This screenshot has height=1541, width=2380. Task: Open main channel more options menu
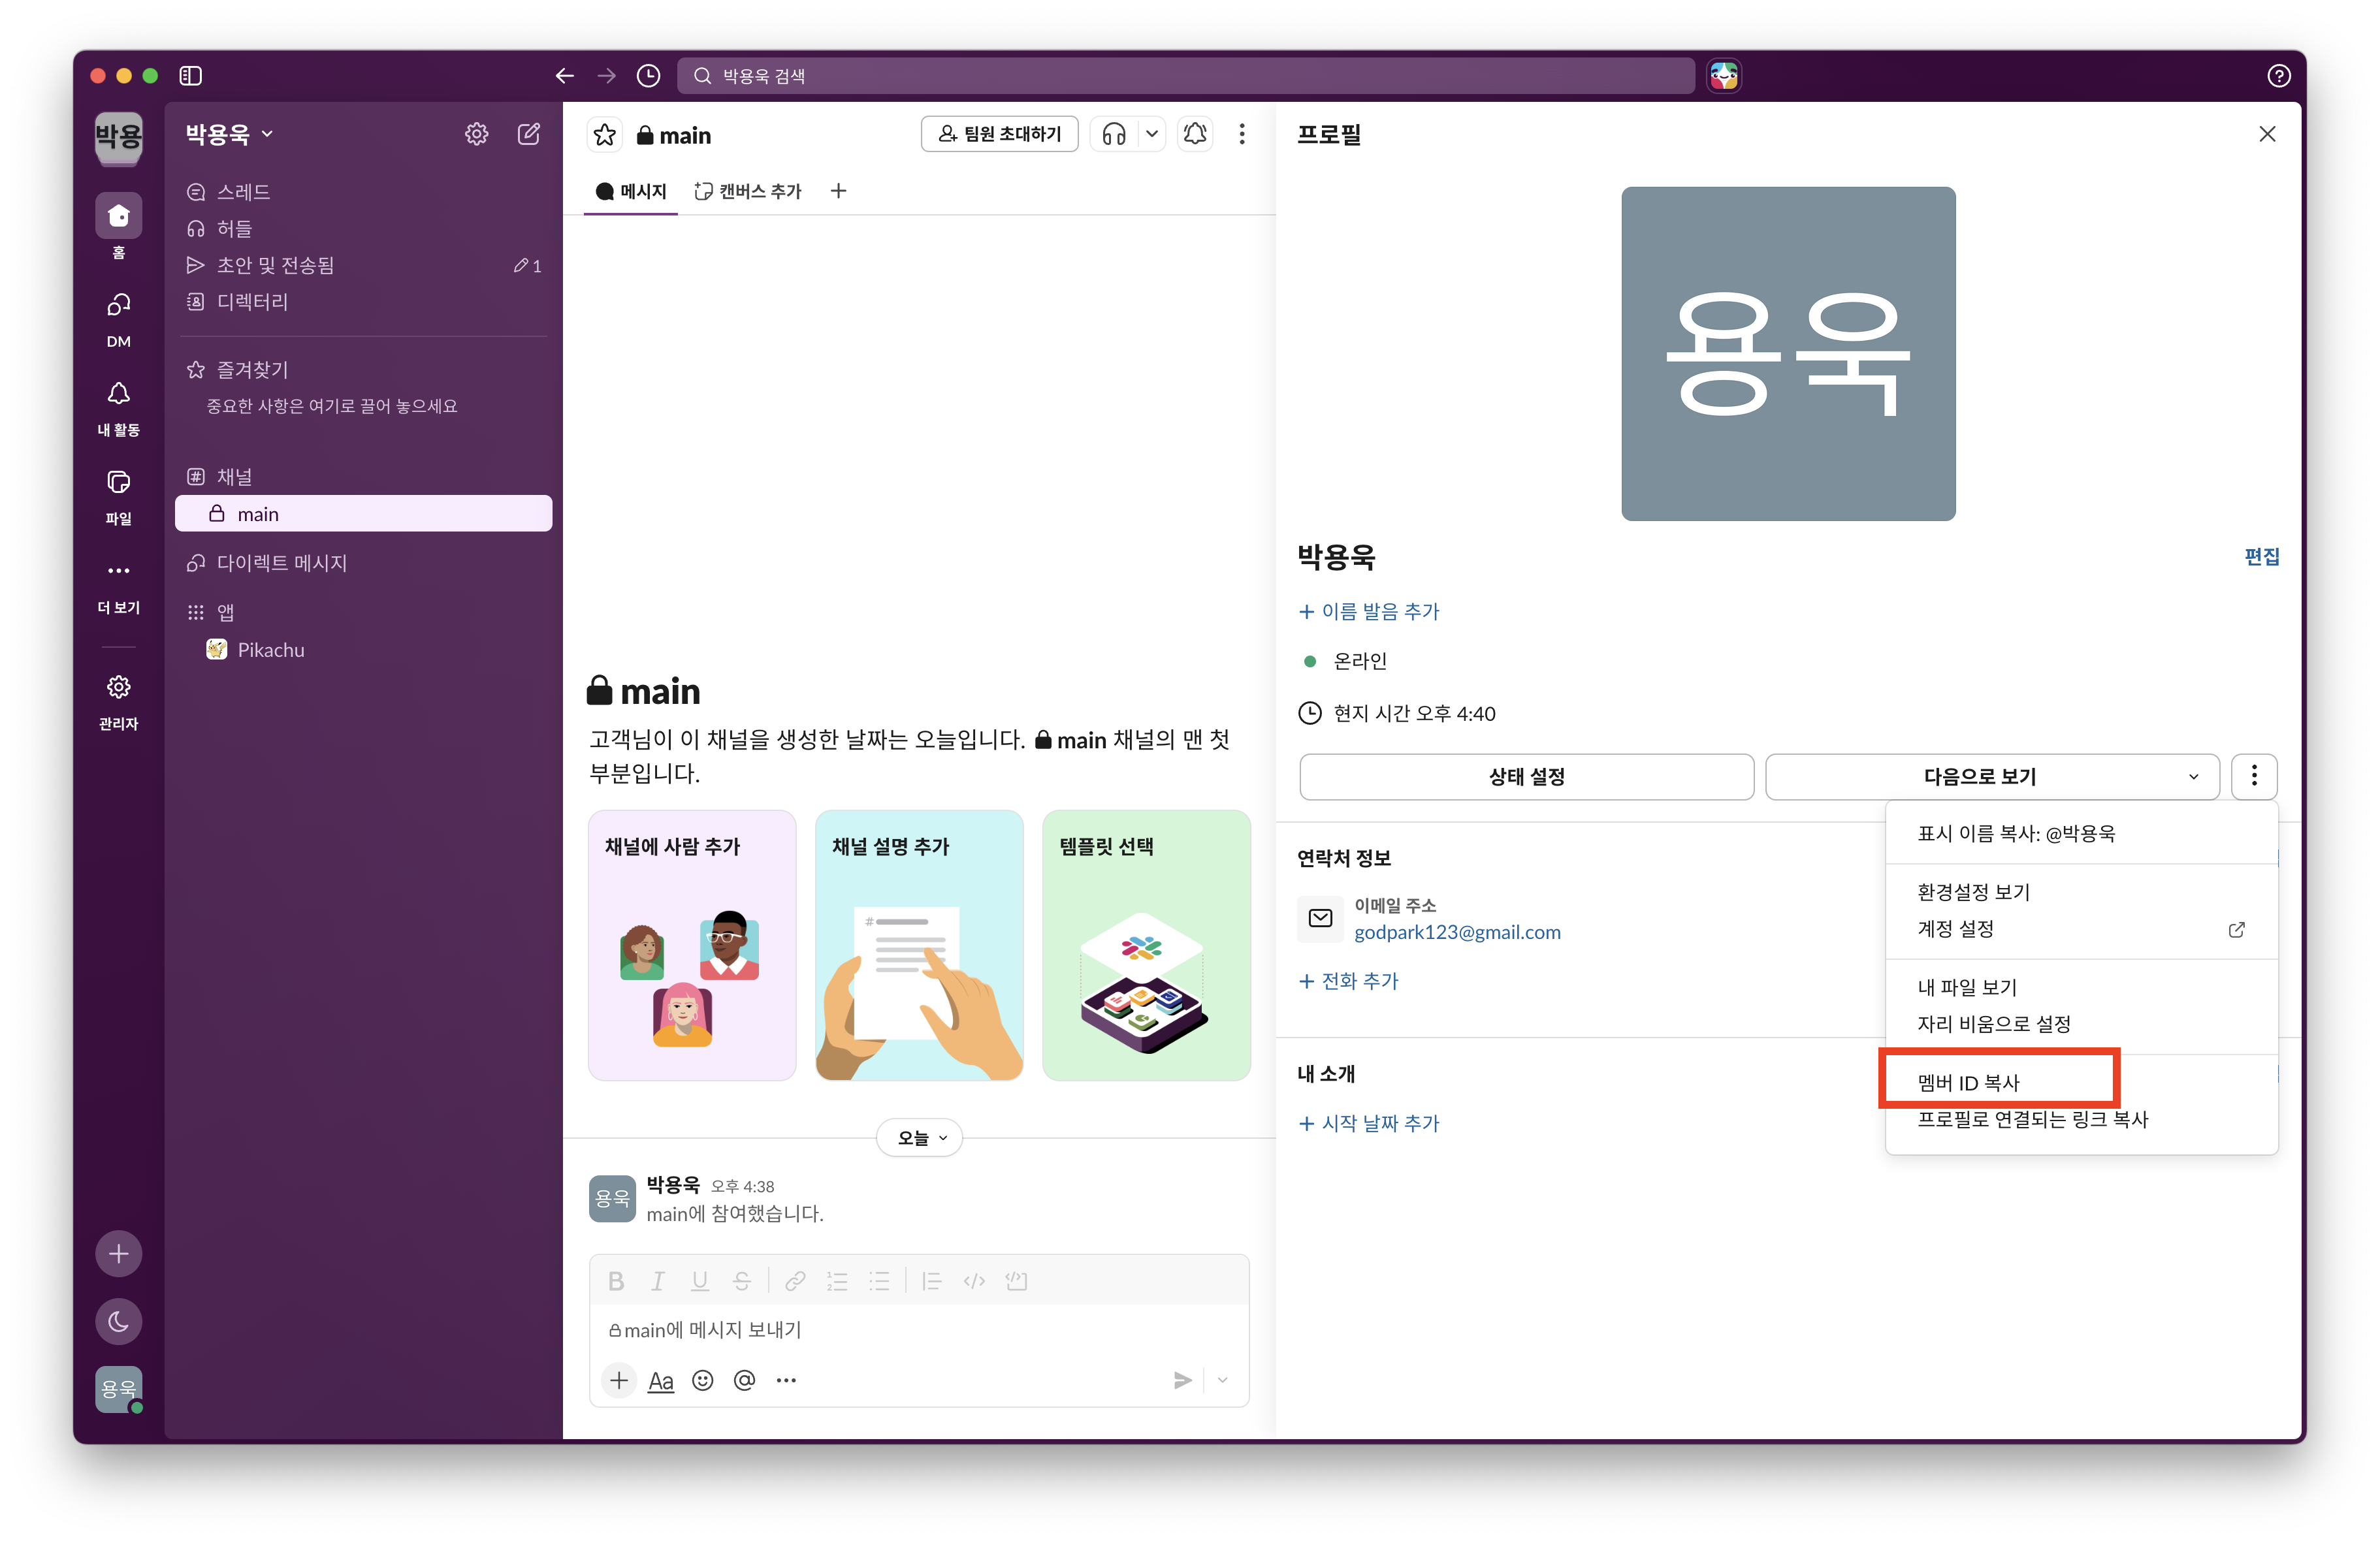coord(1242,134)
